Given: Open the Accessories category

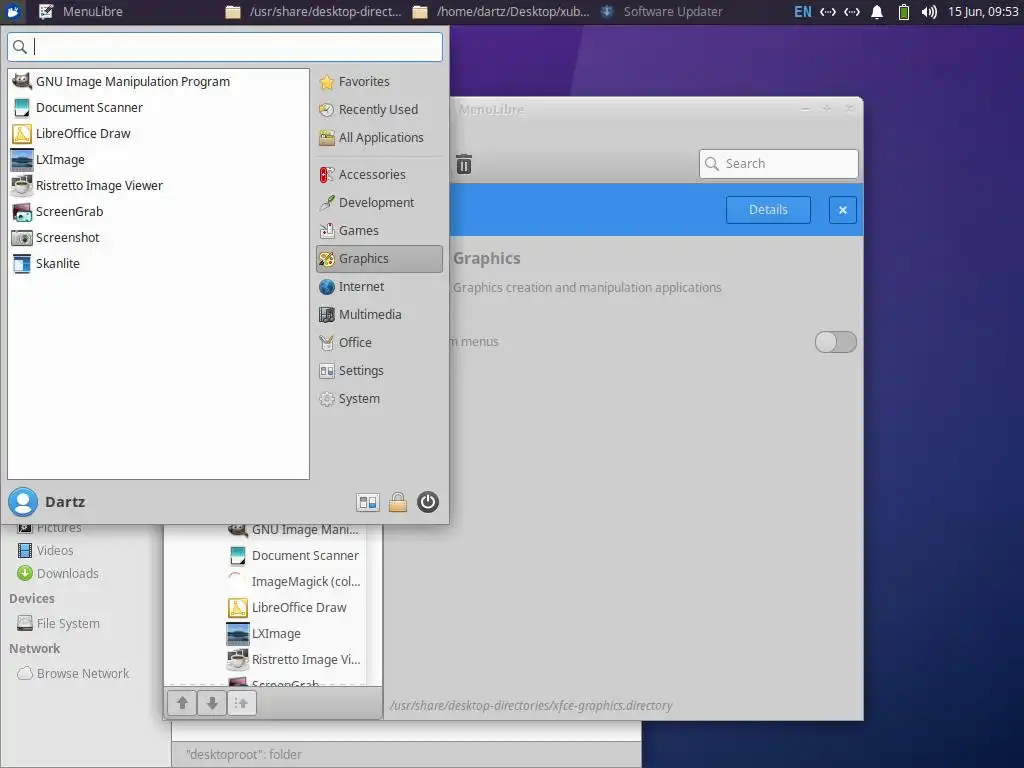Looking at the screenshot, I should (379, 174).
